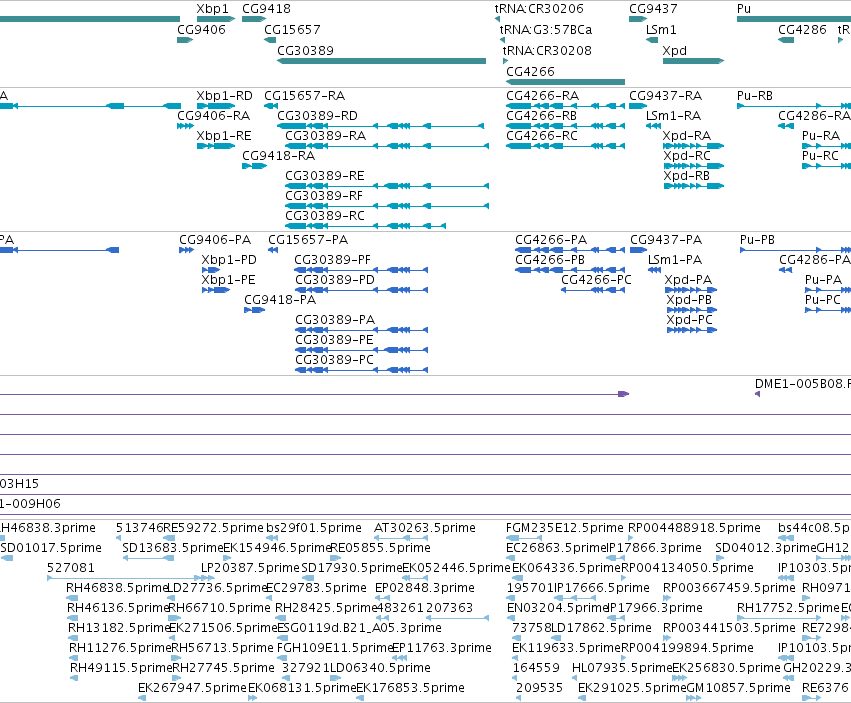Screen dimensions: 851x703
Task: Select protein CG4266-PC
Action: point(596,280)
